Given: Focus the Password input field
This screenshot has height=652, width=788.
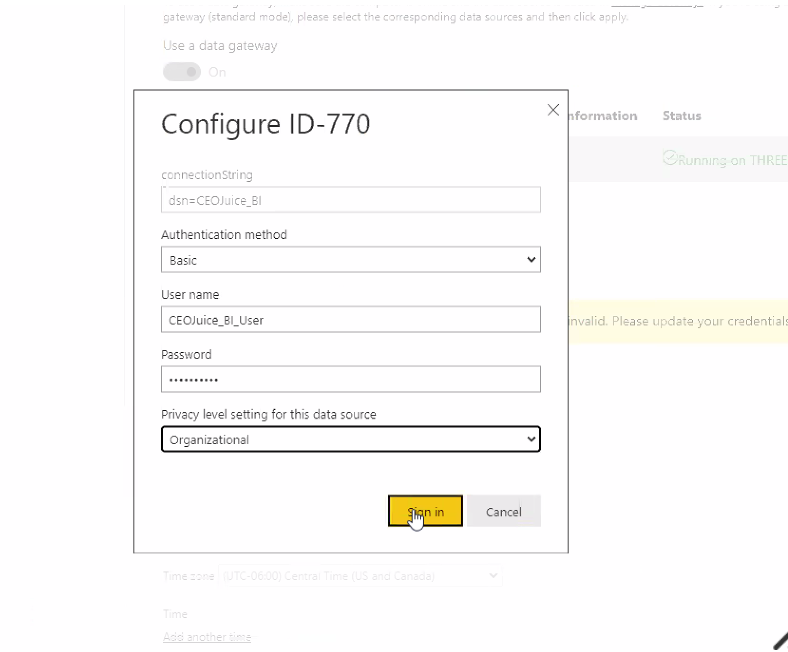Looking at the screenshot, I should 351,380.
